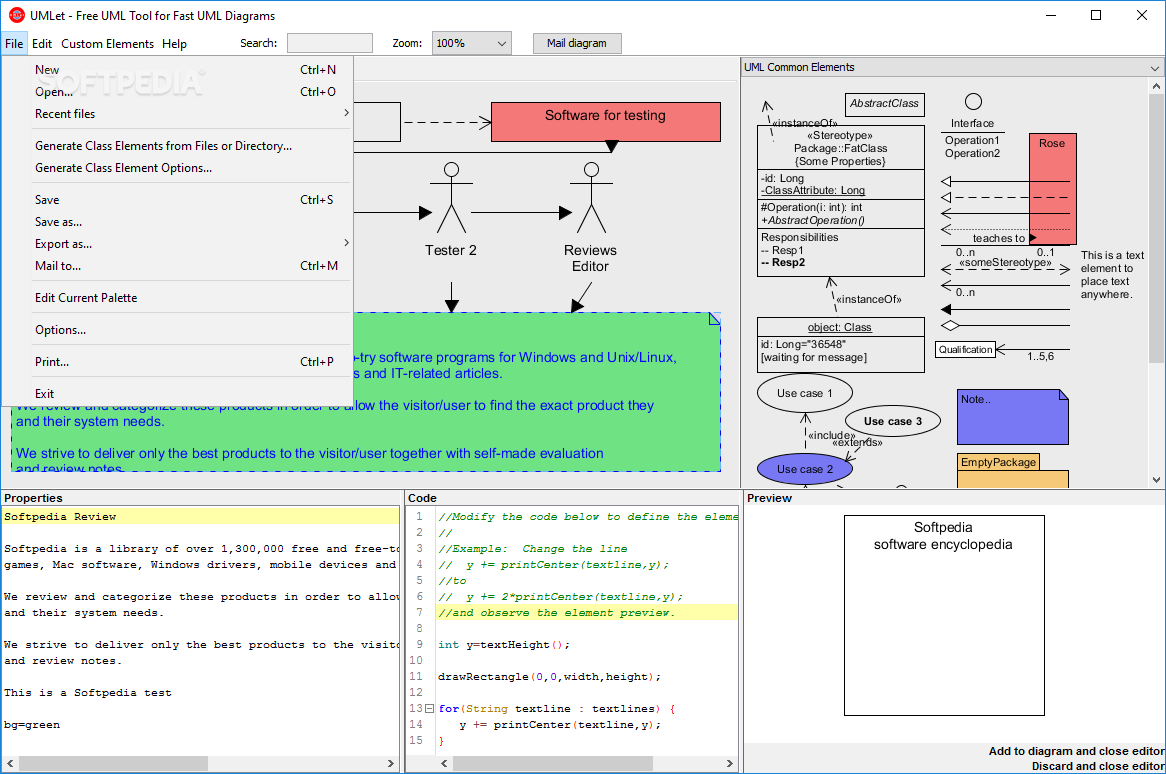This screenshot has height=774, width=1166.
Task: Select the EmptyPackage palette element
Action: [1012, 471]
